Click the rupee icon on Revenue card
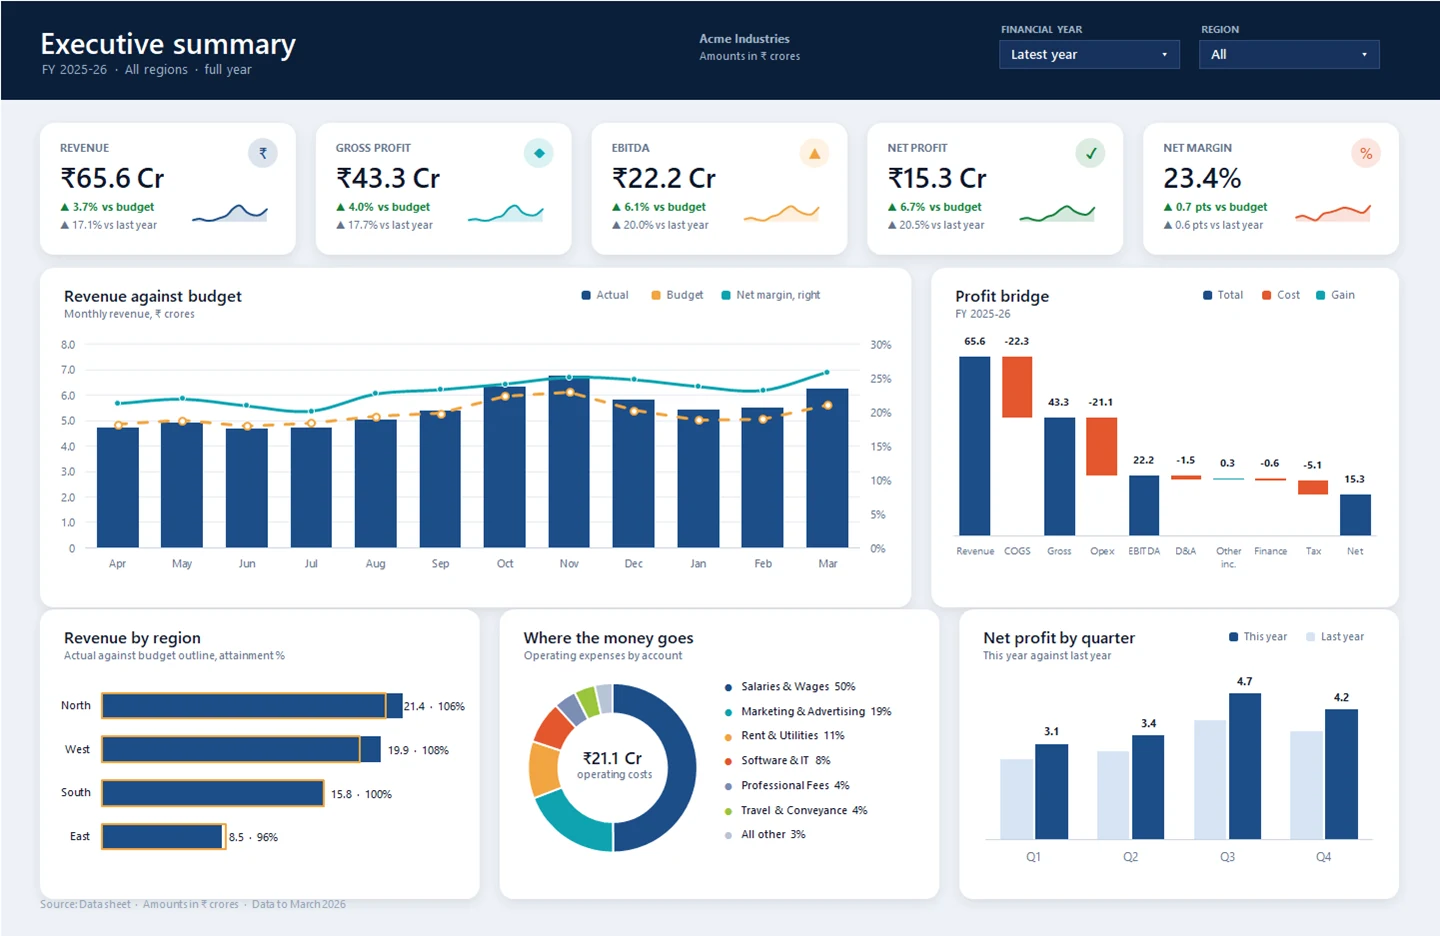 click(x=263, y=153)
